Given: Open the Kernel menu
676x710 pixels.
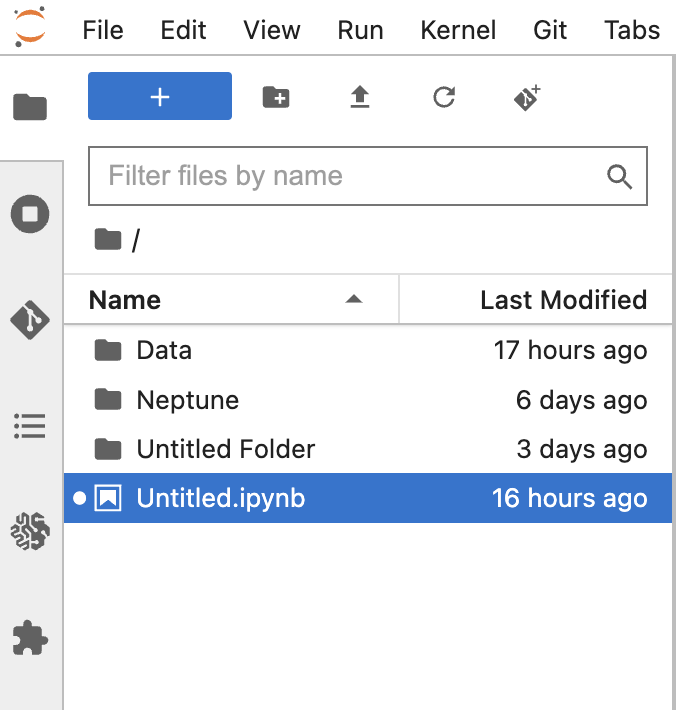Looking at the screenshot, I should (458, 30).
